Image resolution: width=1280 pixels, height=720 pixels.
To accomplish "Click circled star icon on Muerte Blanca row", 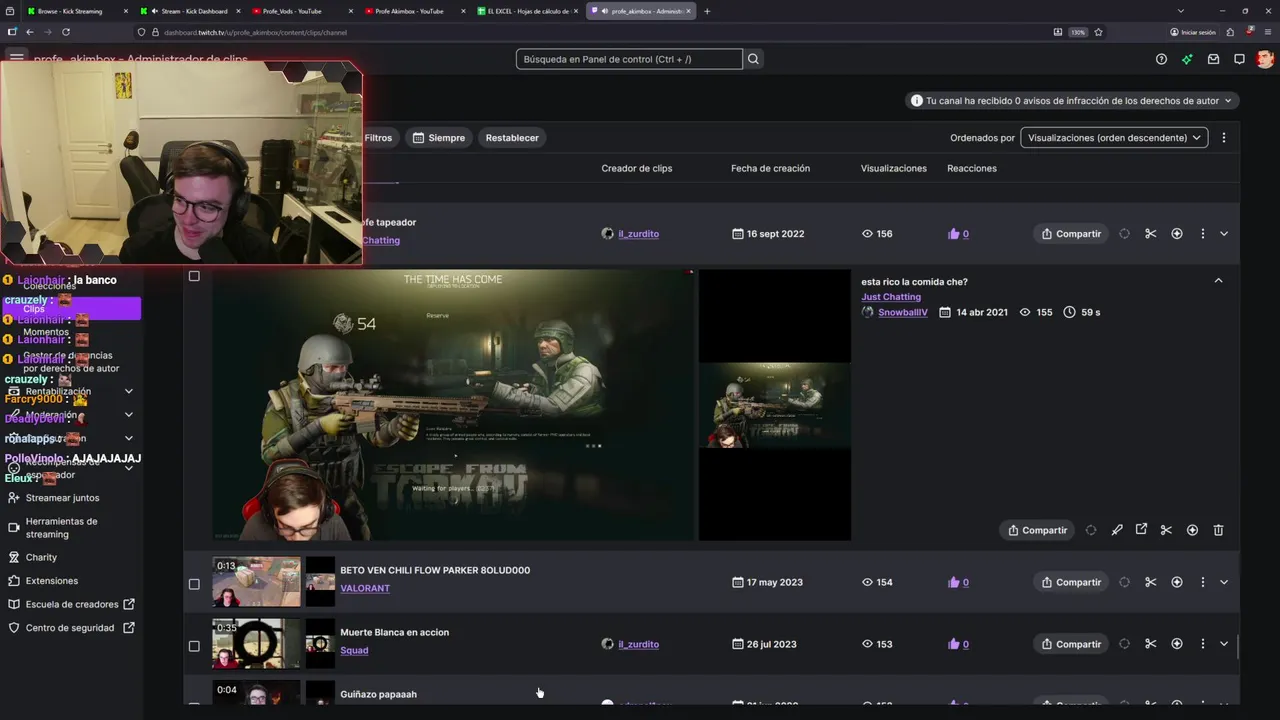I will tap(1176, 644).
